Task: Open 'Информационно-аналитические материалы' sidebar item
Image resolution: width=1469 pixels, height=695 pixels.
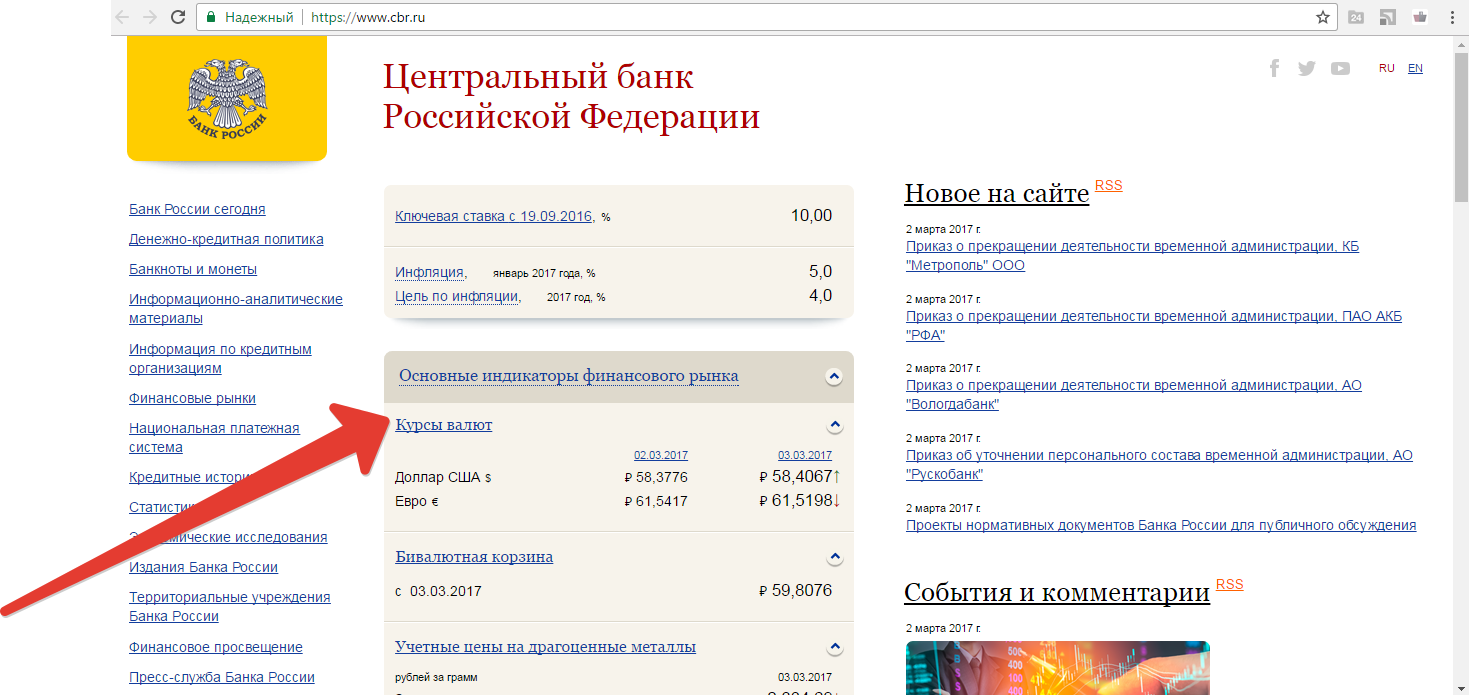Action: [236, 308]
